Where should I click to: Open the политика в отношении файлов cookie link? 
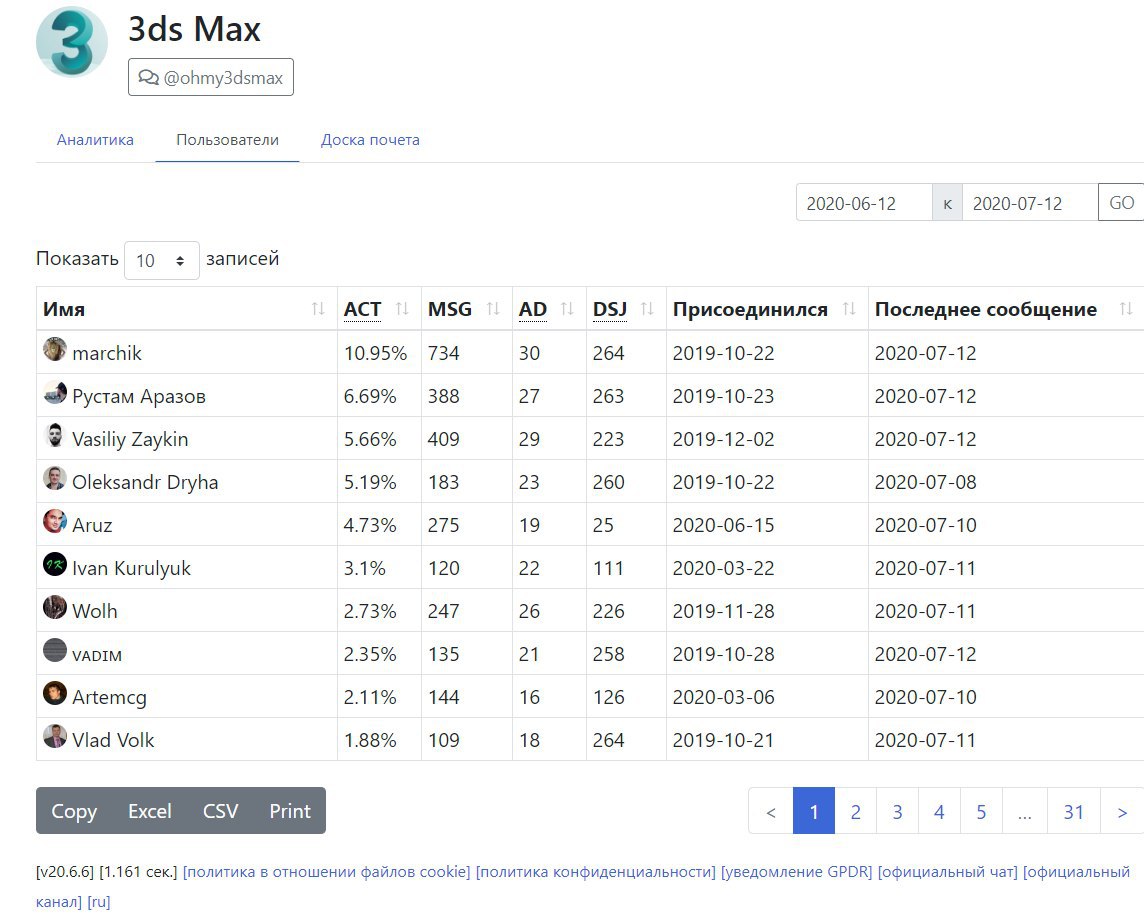[x=326, y=871]
